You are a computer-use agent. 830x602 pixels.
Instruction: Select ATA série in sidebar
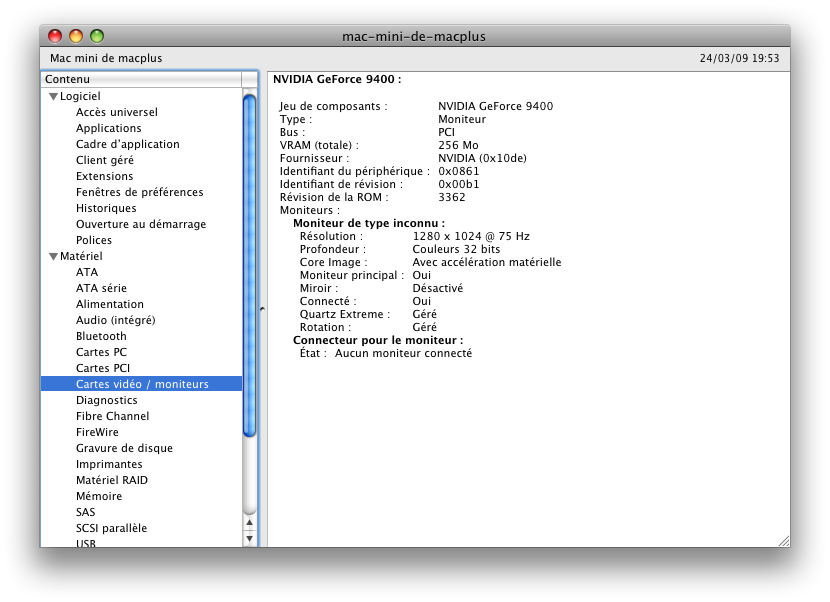(101, 288)
